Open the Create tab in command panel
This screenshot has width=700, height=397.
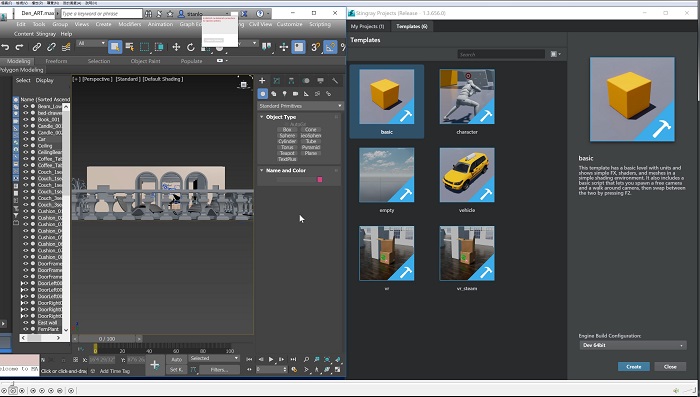click(262, 80)
